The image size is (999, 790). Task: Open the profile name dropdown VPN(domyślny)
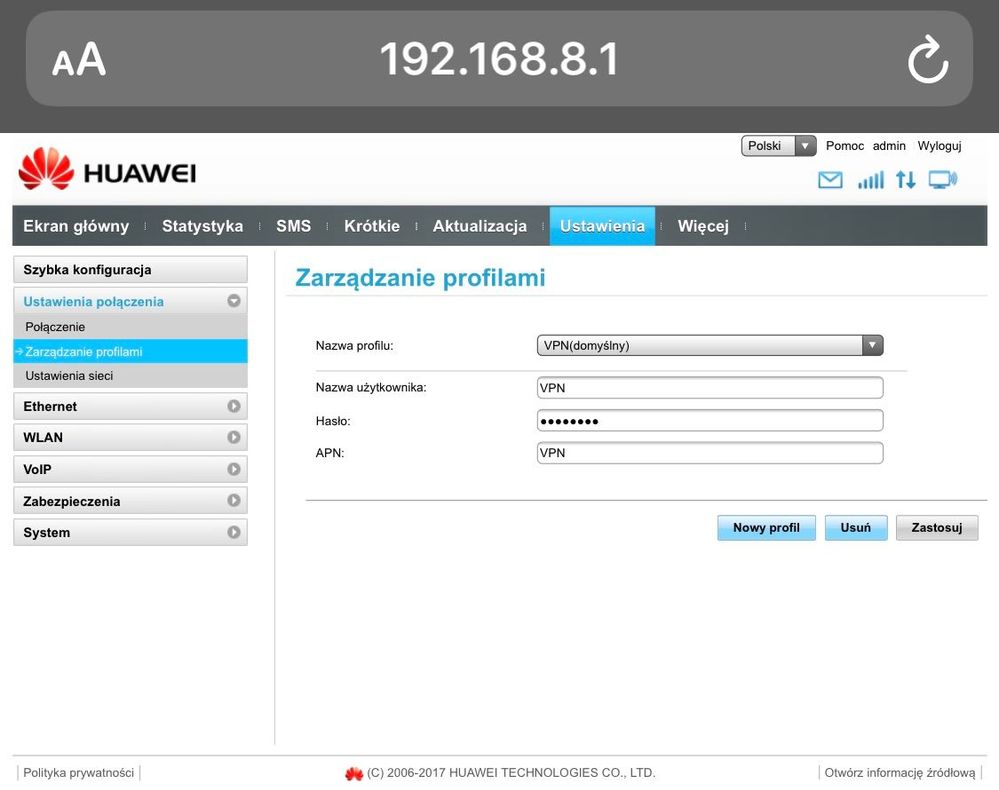tap(710, 346)
